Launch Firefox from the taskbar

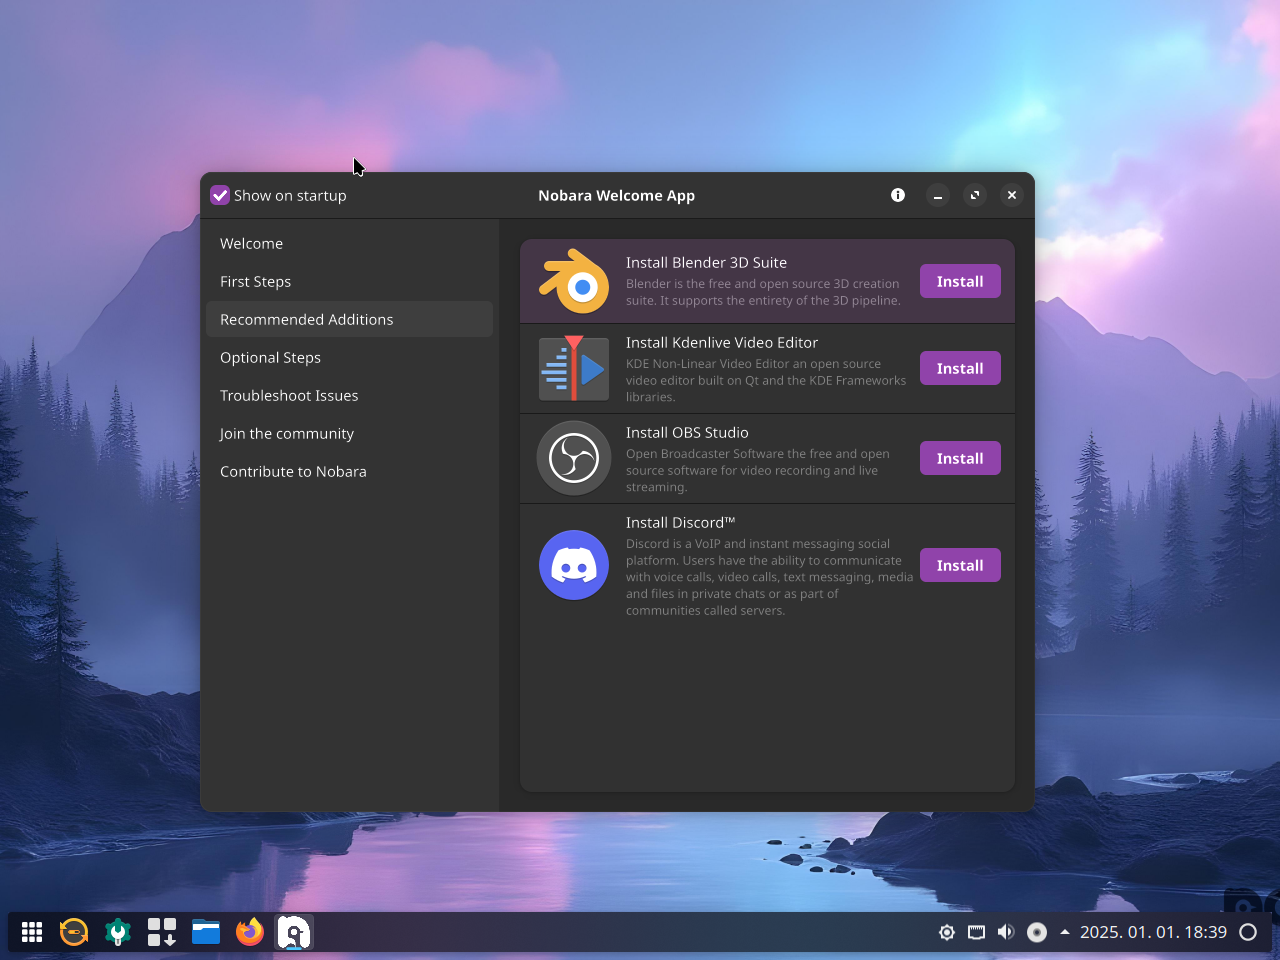(x=250, y=932)
